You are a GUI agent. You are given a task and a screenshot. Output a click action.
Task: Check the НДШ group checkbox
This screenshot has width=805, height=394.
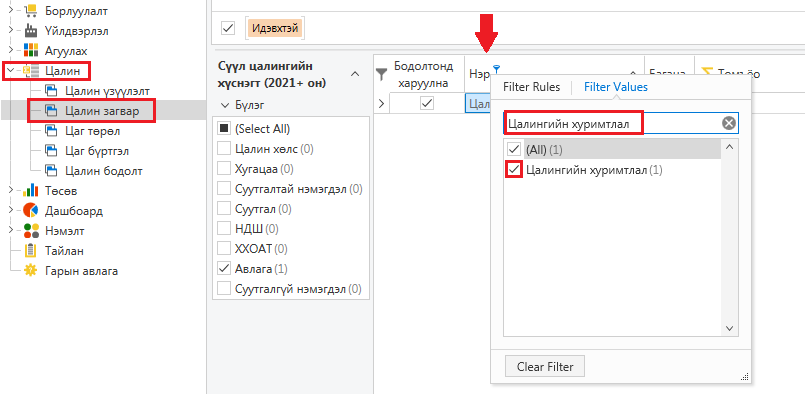(224, 229)
